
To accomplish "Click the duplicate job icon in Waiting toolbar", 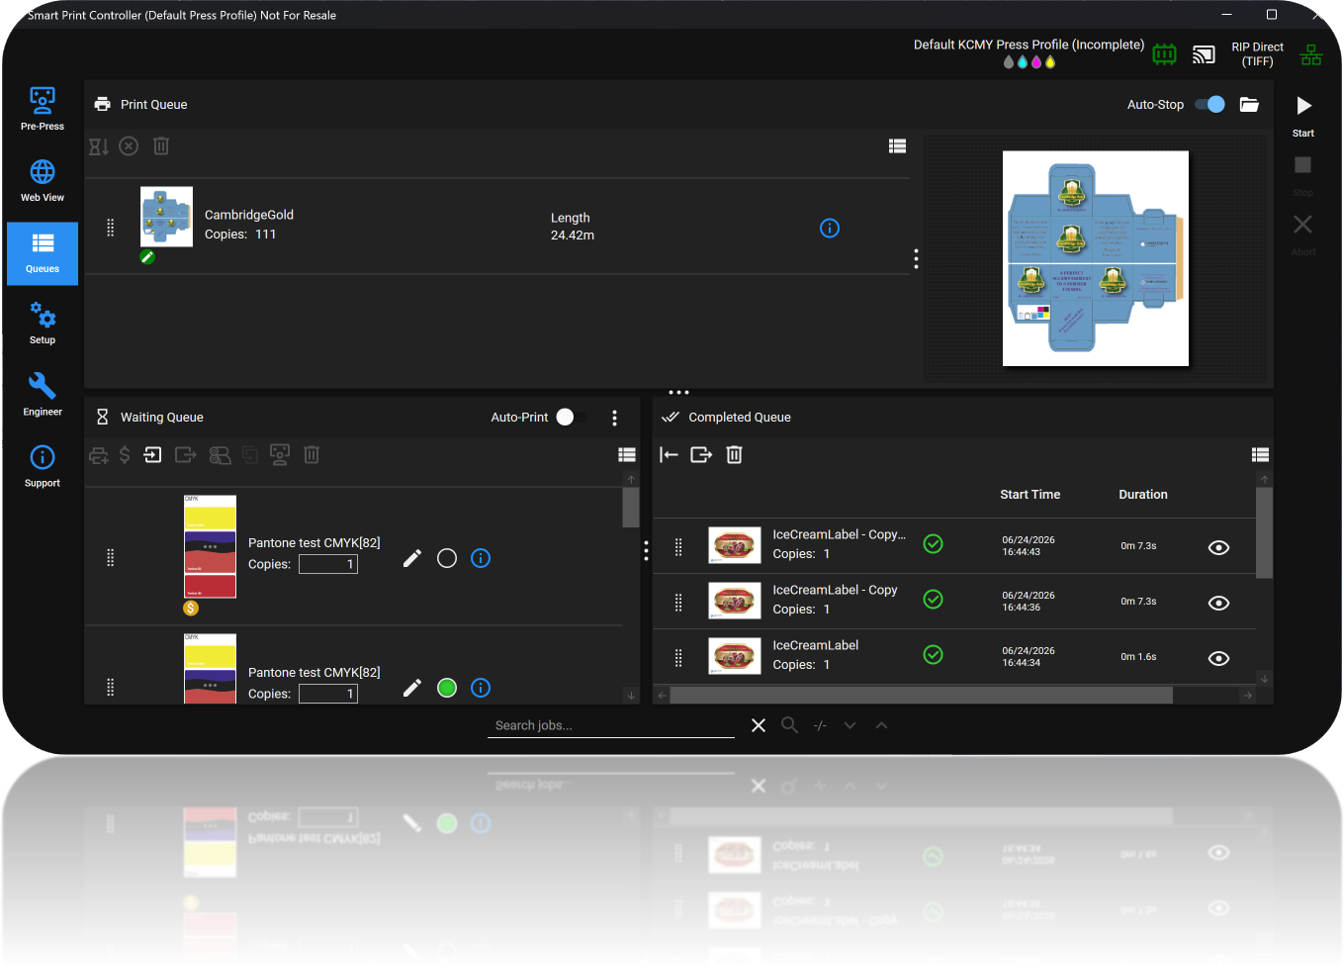I will pyautogui.click(x=250, y=455).
